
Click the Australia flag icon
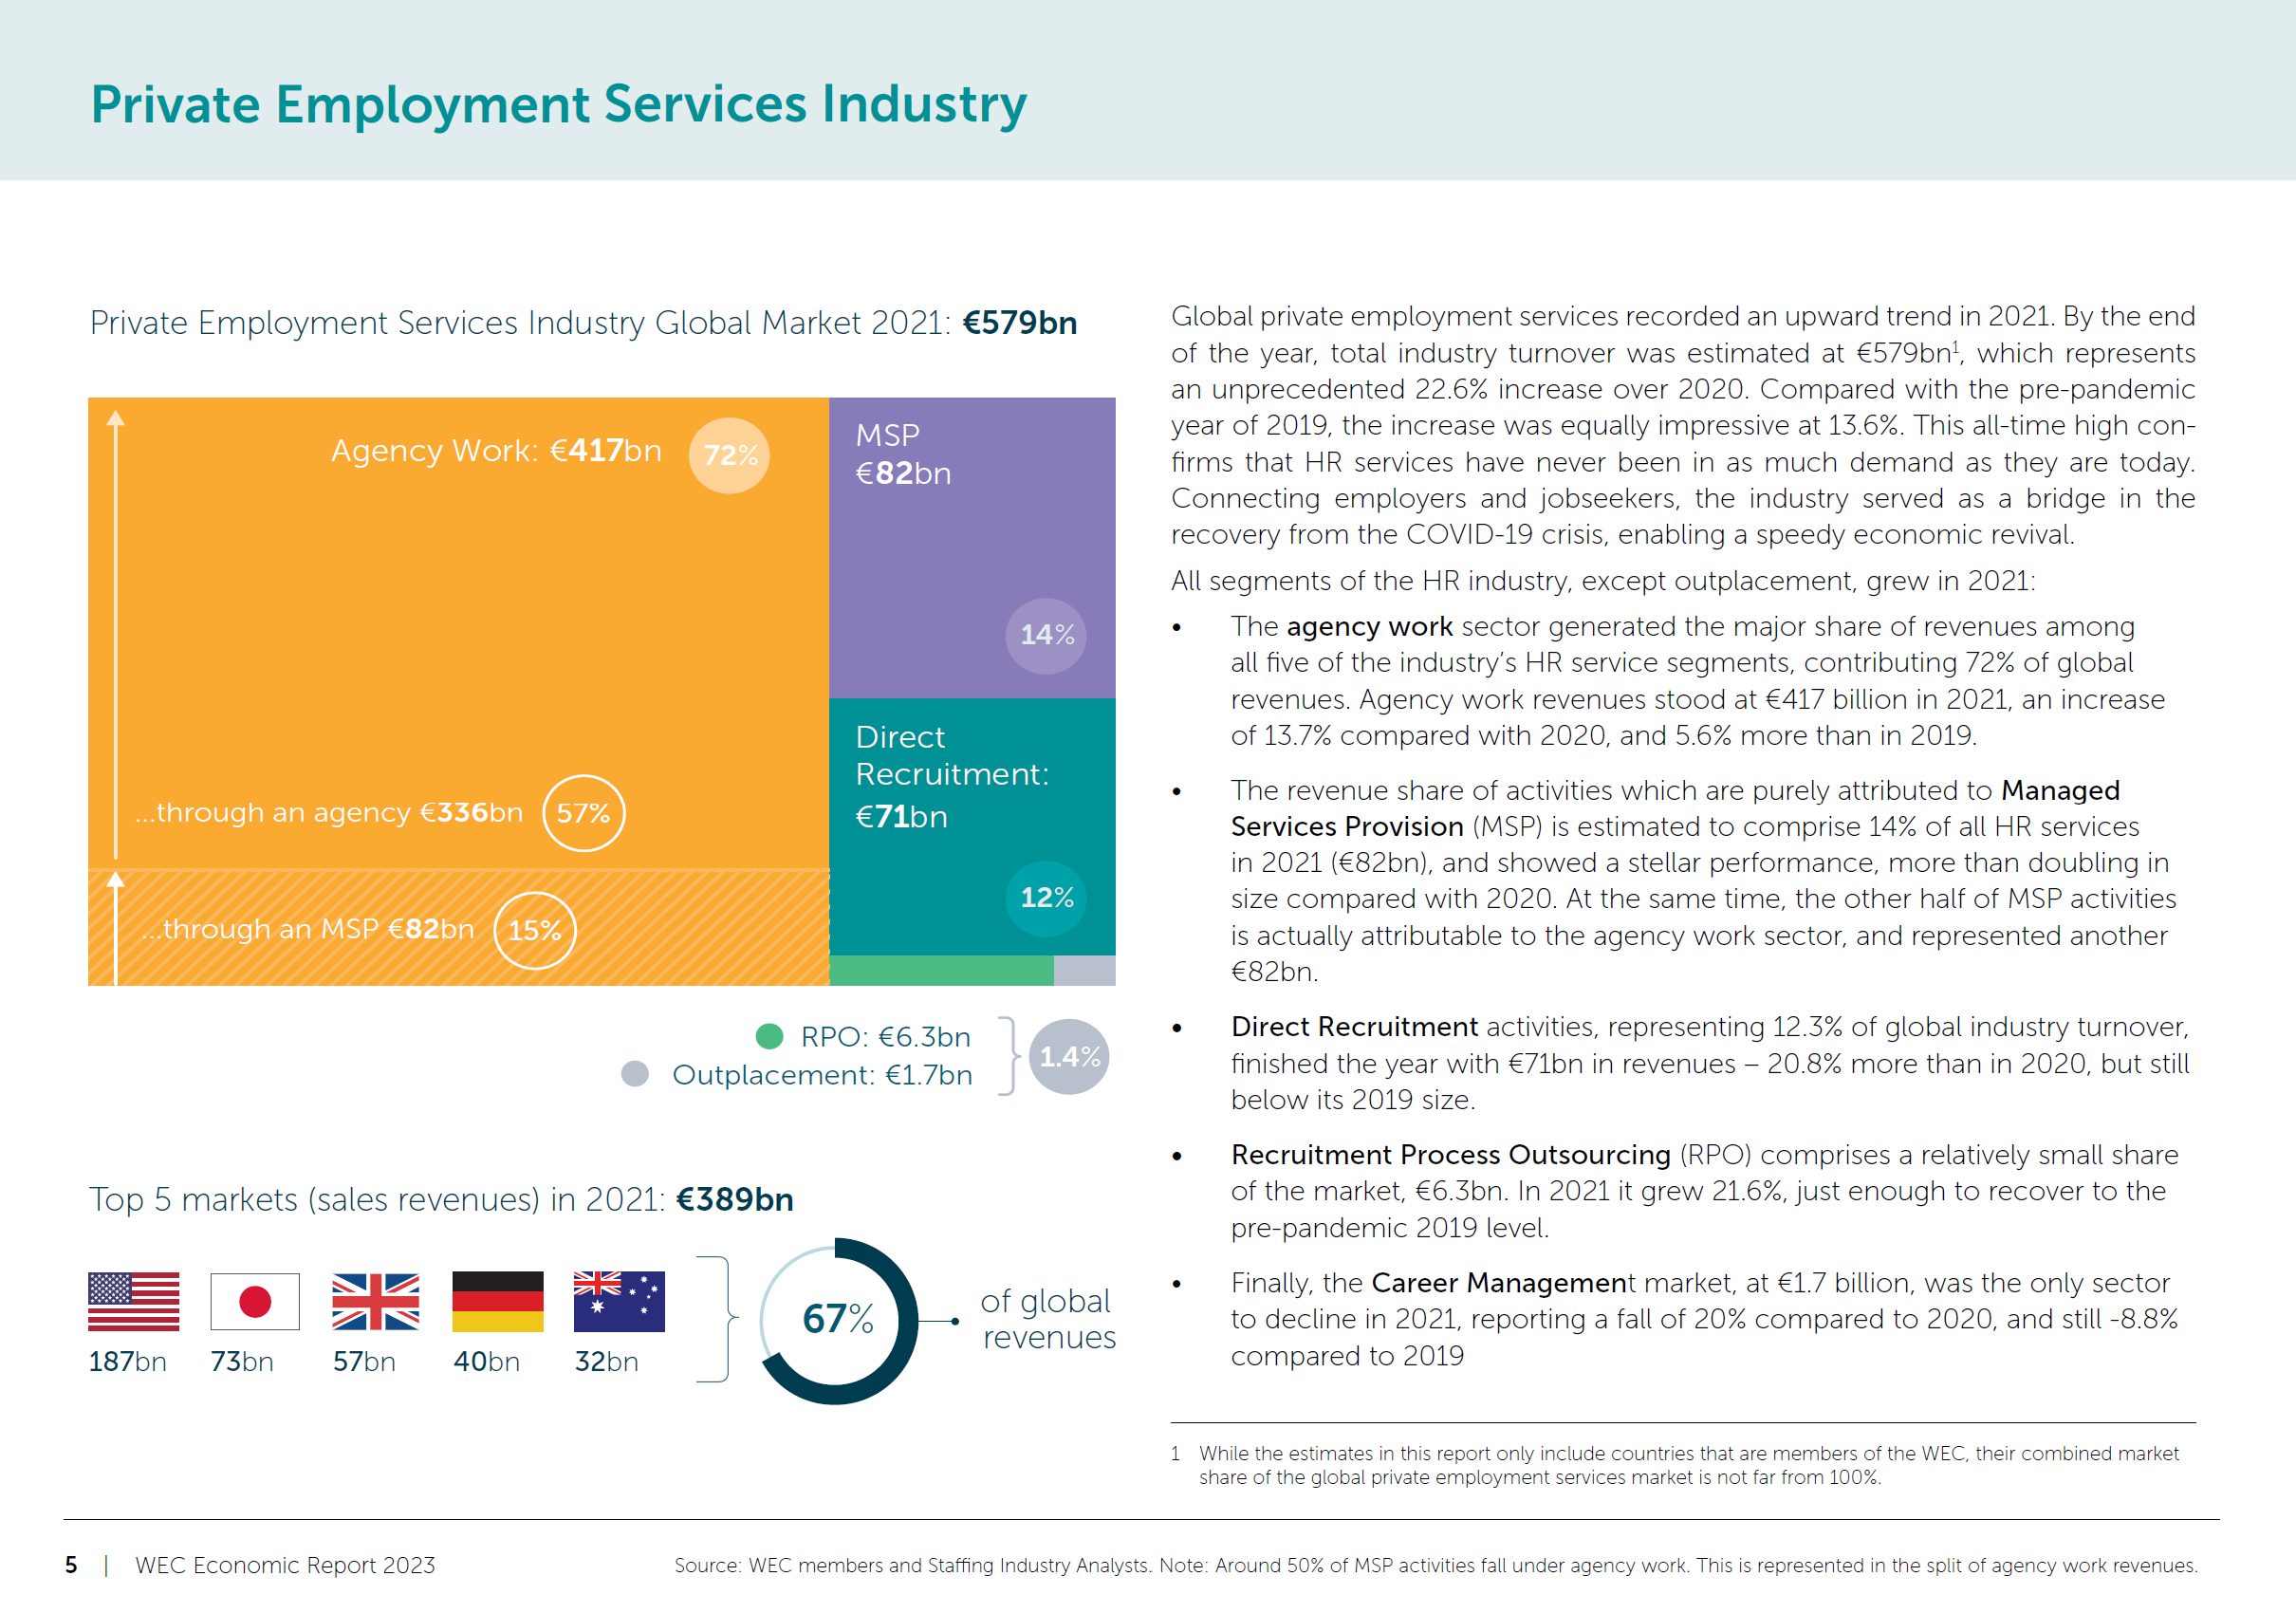coord(619,1301)
